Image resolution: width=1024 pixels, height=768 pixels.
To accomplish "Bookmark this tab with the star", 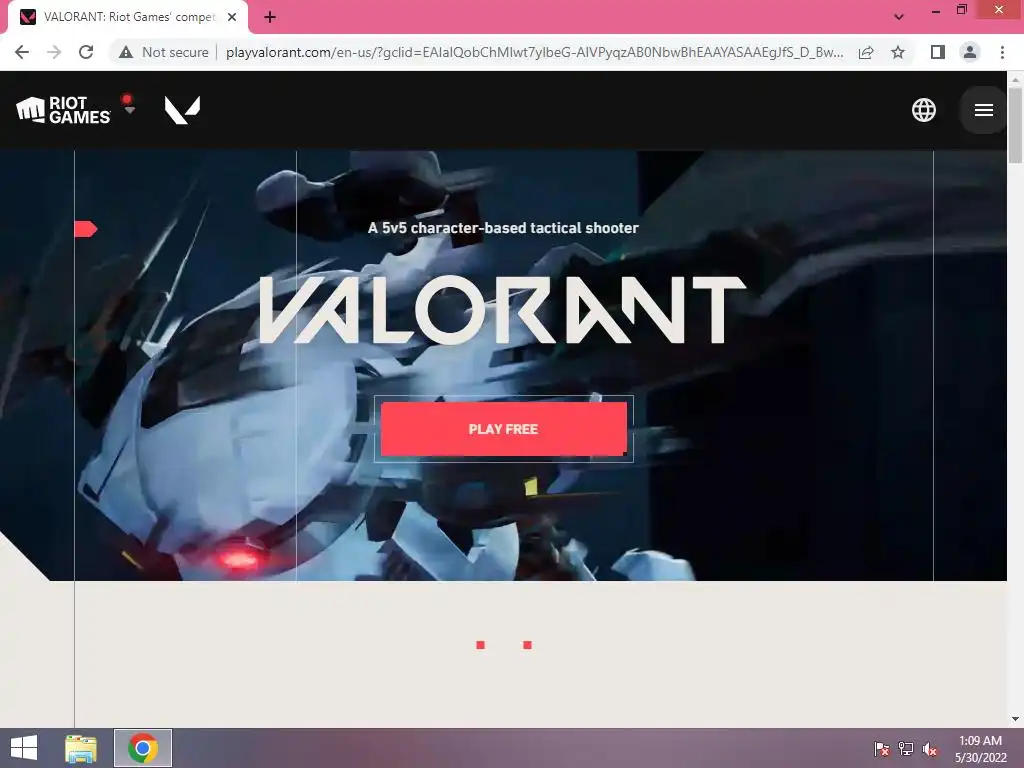I will pyautogui.click(x=898, y=52).
